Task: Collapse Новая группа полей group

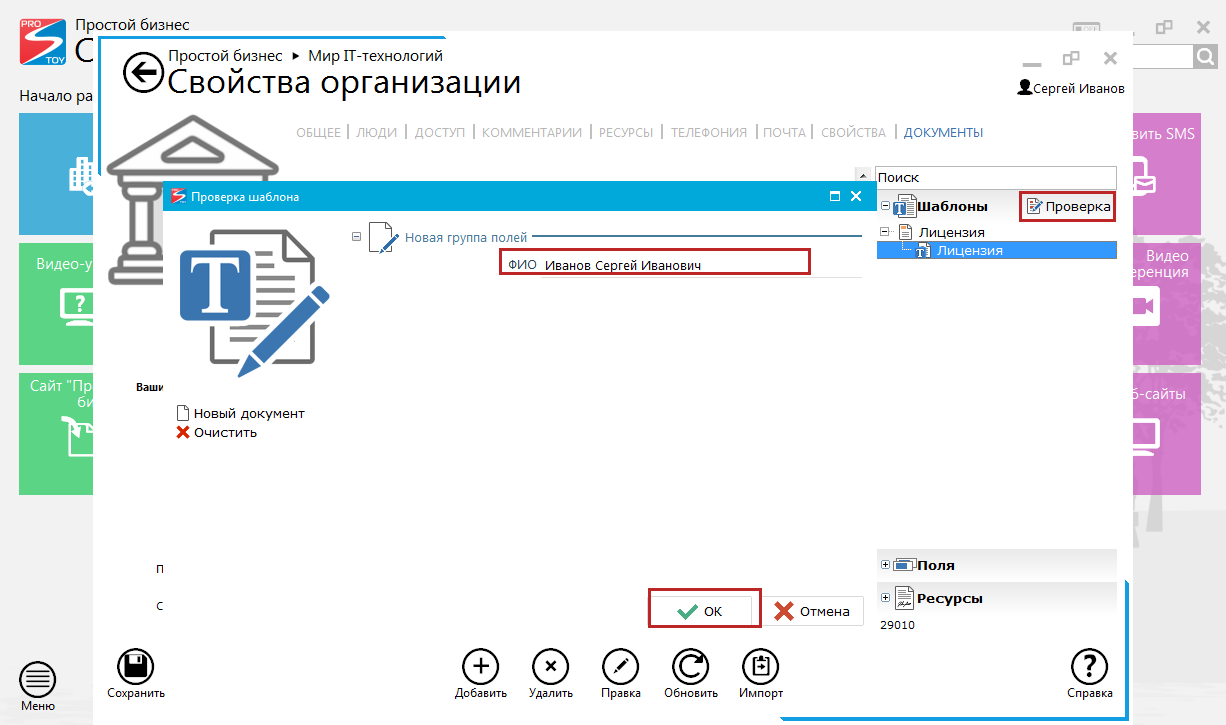Action: [356, 237]
